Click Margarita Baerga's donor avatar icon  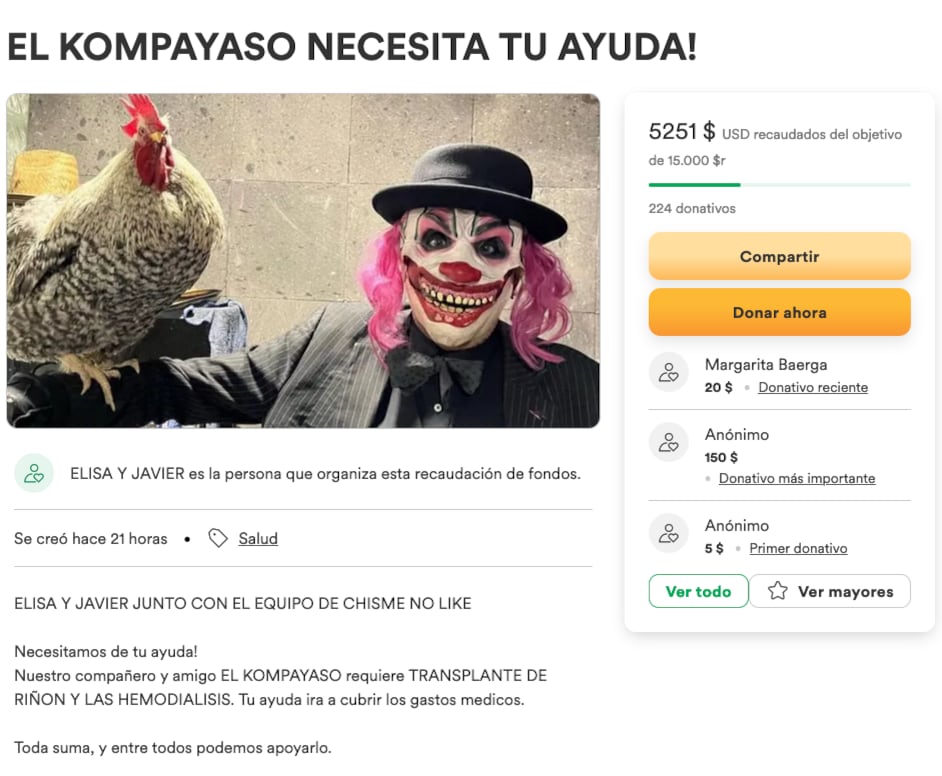click(669, 372)
